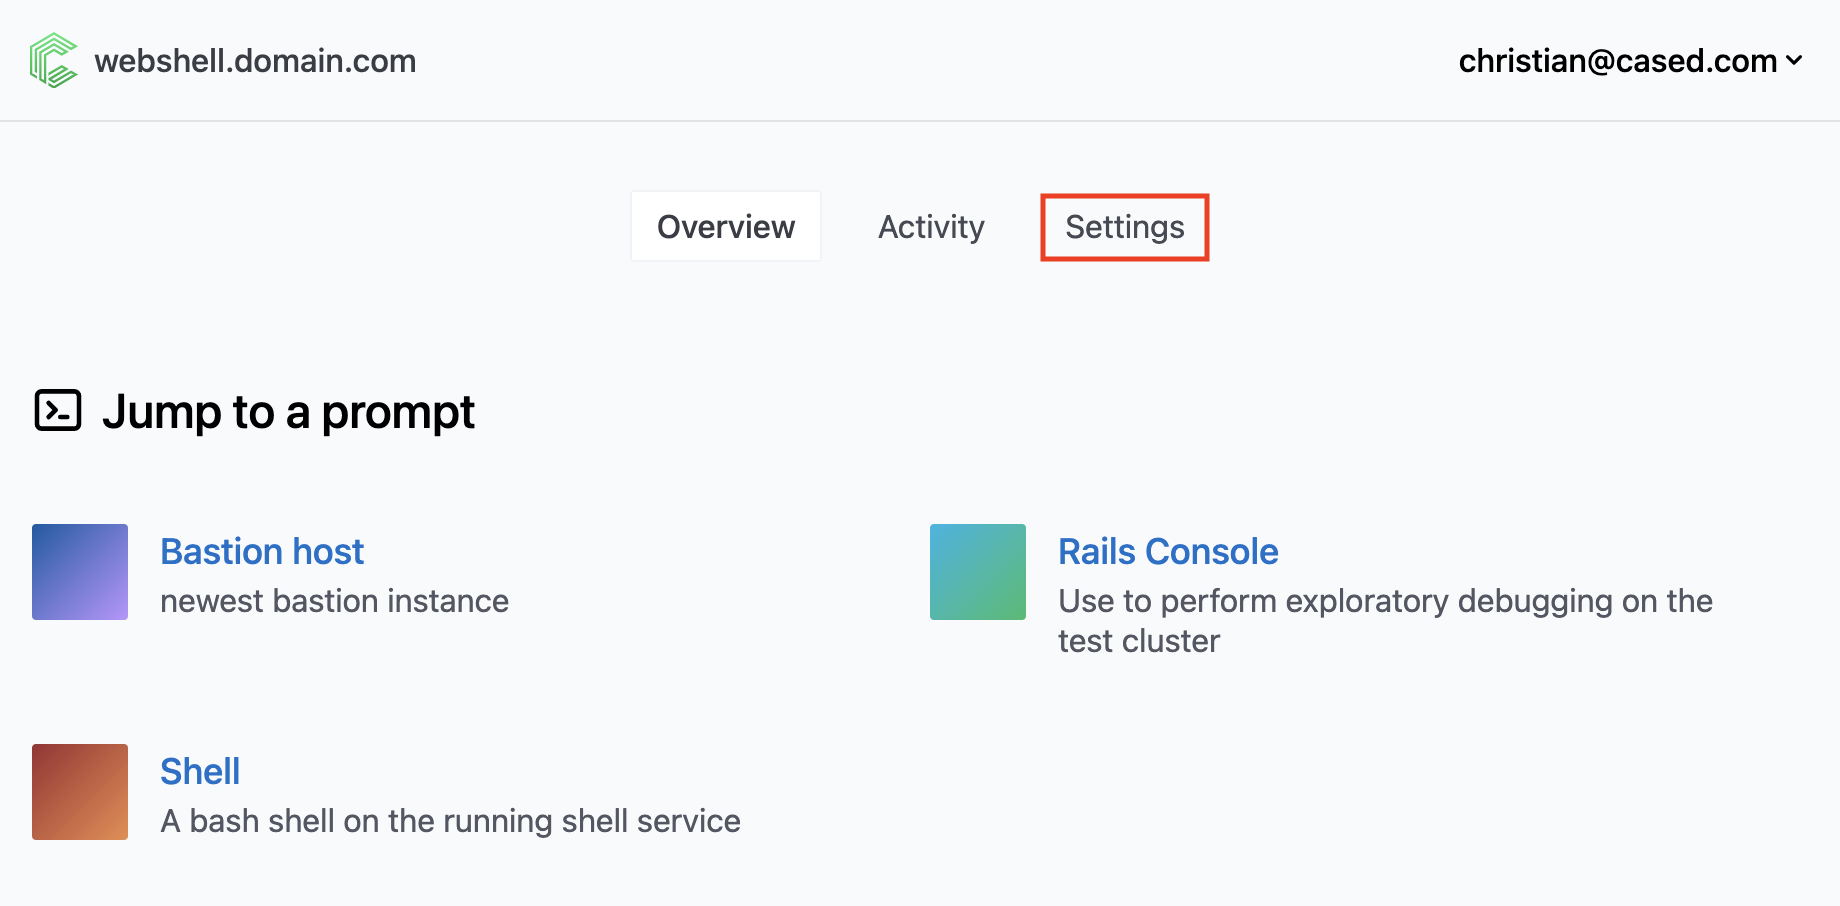Viewport: 1840px width, 906px height.
Task: Click the Rails Console exploratory debugging description
Action: click(x=1385, y=601)
